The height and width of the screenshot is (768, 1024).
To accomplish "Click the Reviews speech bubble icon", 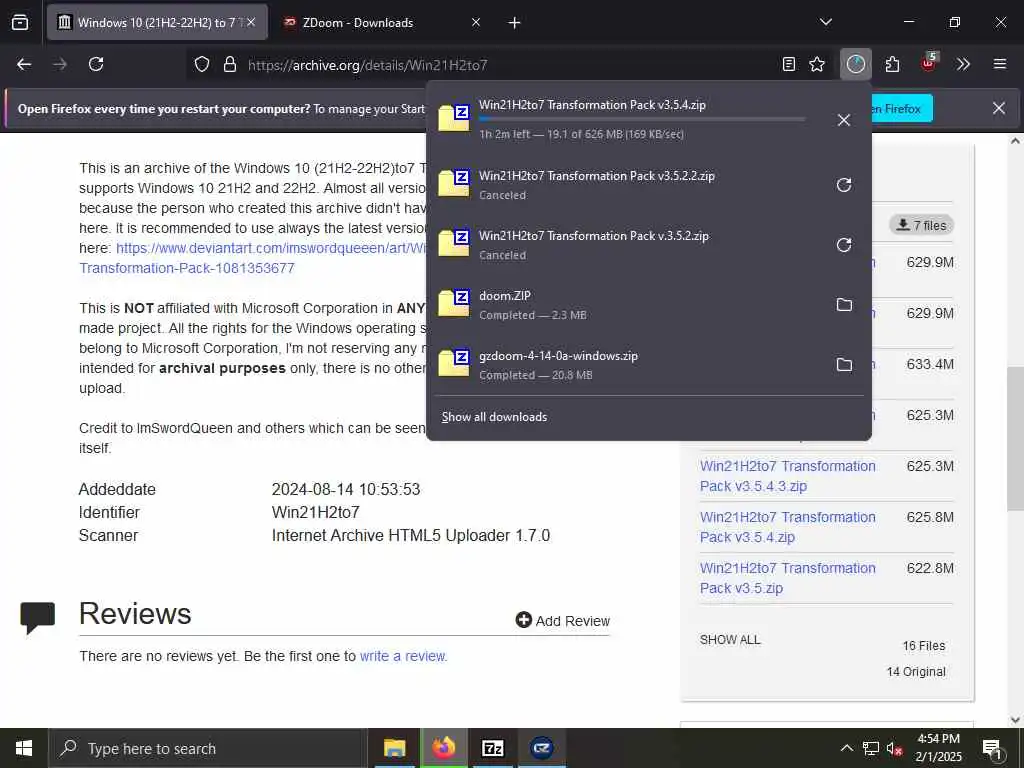I will (x=37, y=616).
